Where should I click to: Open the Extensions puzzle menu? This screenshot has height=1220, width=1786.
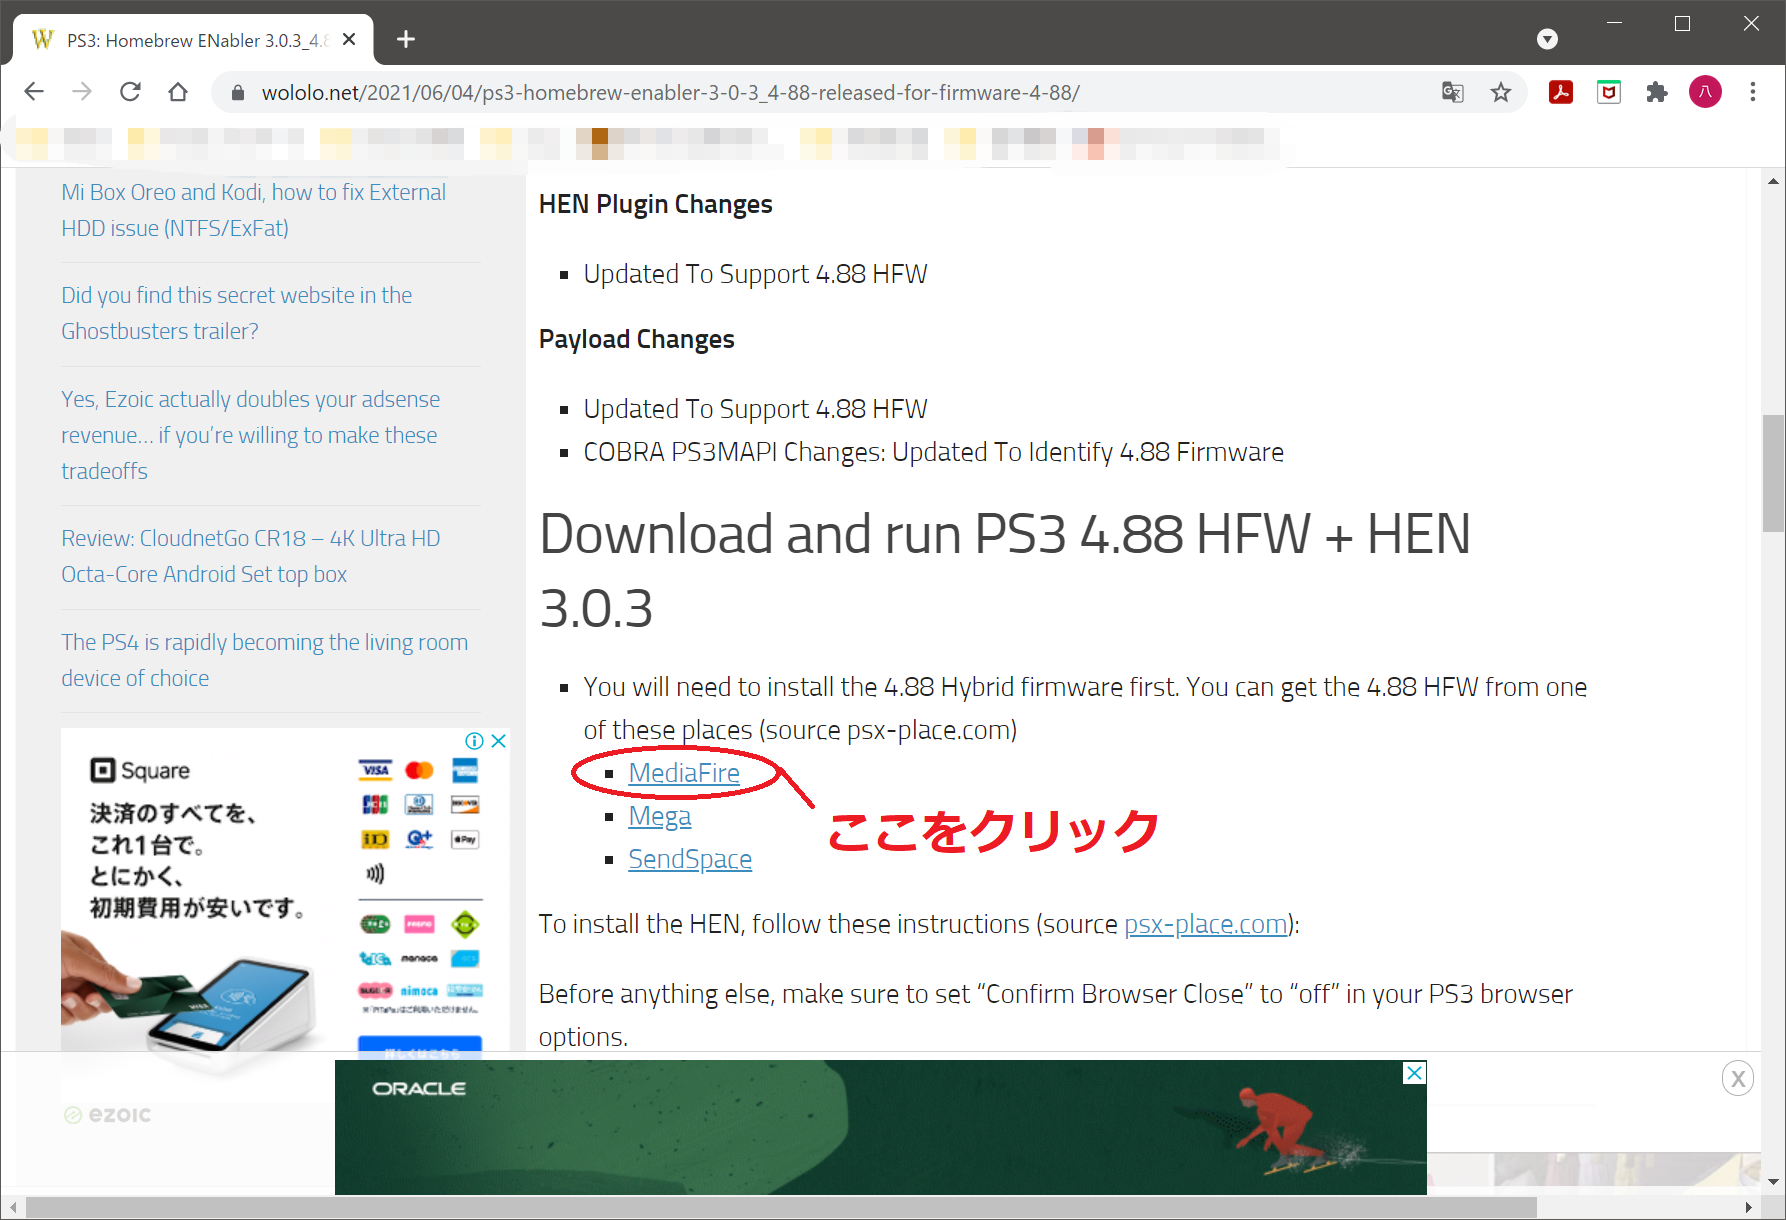point(1657,92)
